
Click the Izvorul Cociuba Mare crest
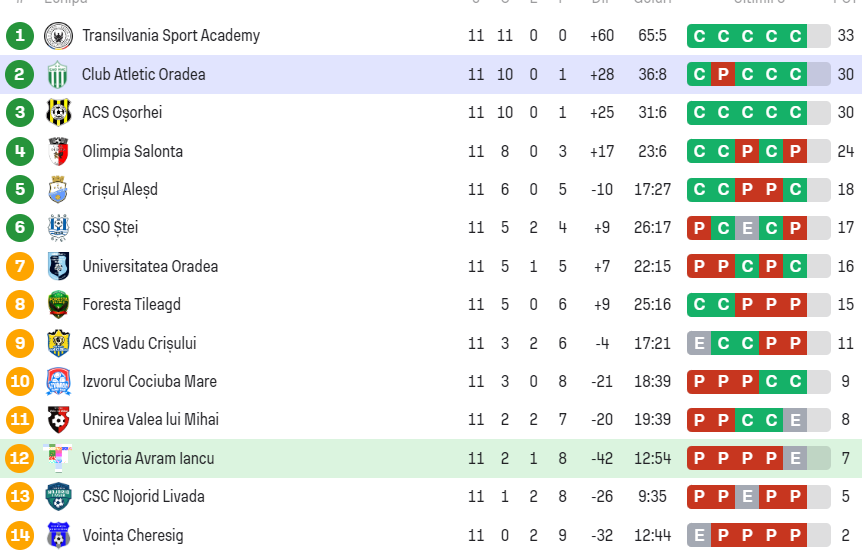tap(59, 382)
